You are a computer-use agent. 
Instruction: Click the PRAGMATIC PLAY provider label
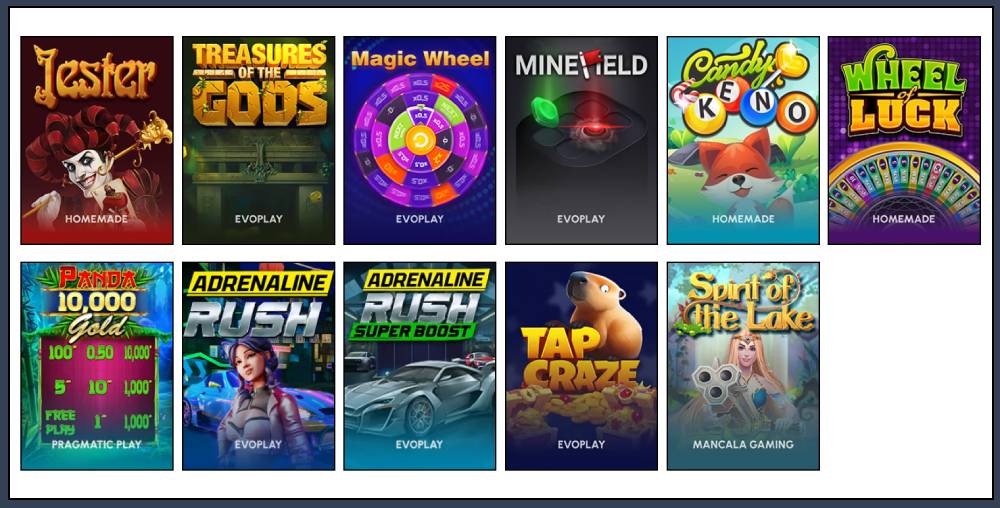(97, 444)
